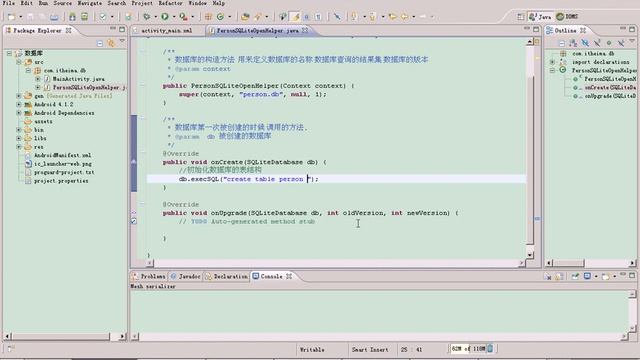Click the New Java Package icon
The width and height of the screenshot is (640, 360).
coord(208,17)
